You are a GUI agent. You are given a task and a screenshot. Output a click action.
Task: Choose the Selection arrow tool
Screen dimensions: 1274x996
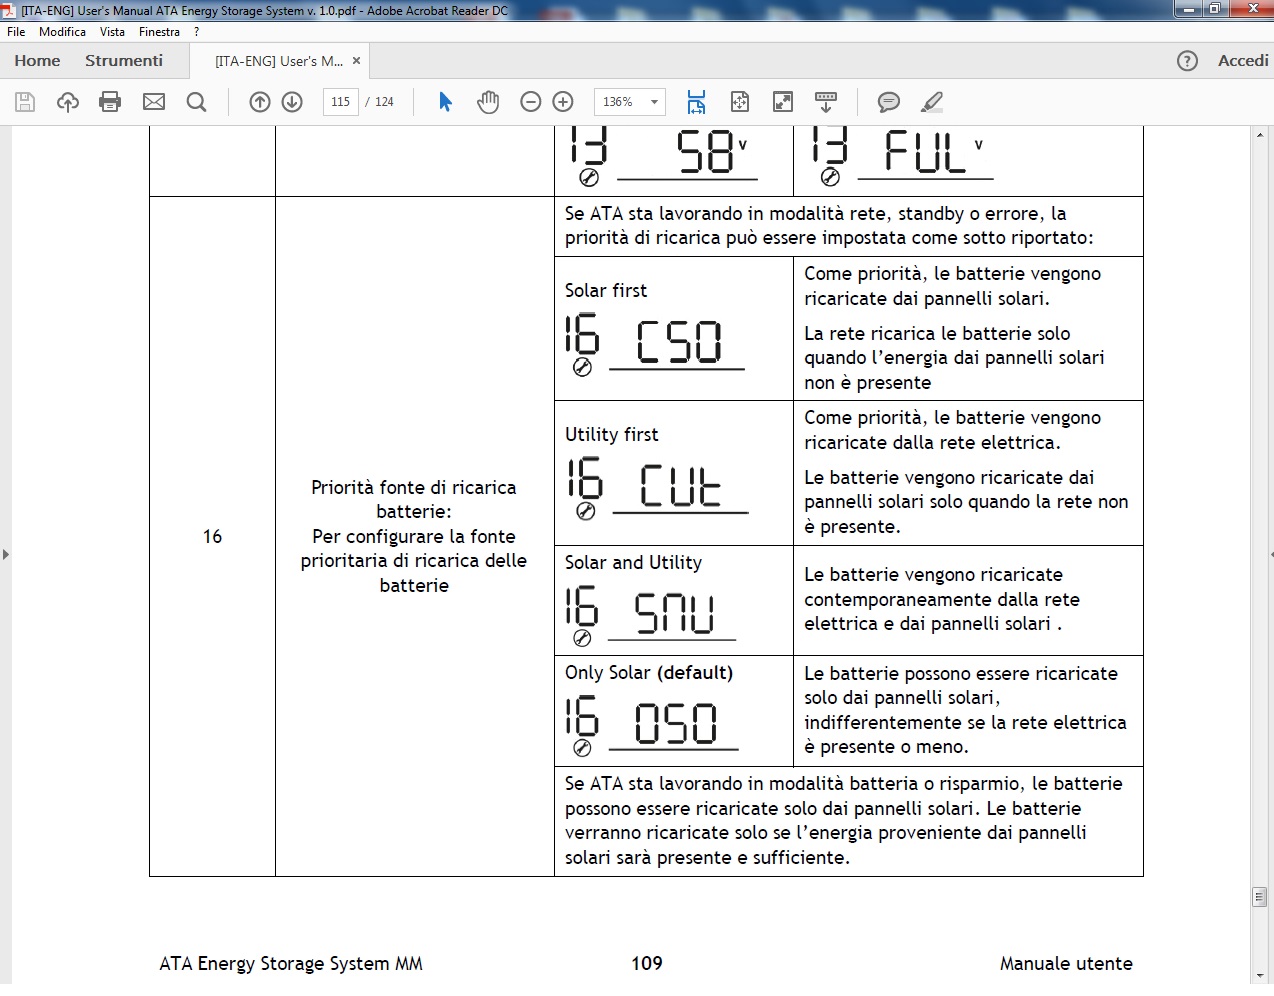click(x=446, y=102)
